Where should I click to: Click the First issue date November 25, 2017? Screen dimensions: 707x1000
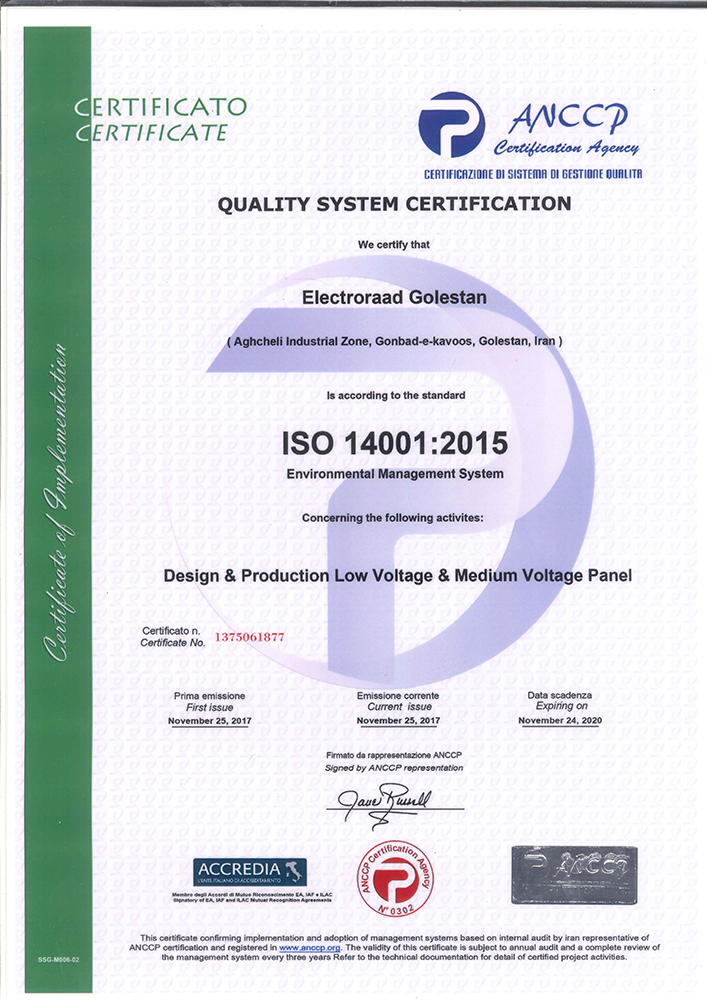(210, 721)
